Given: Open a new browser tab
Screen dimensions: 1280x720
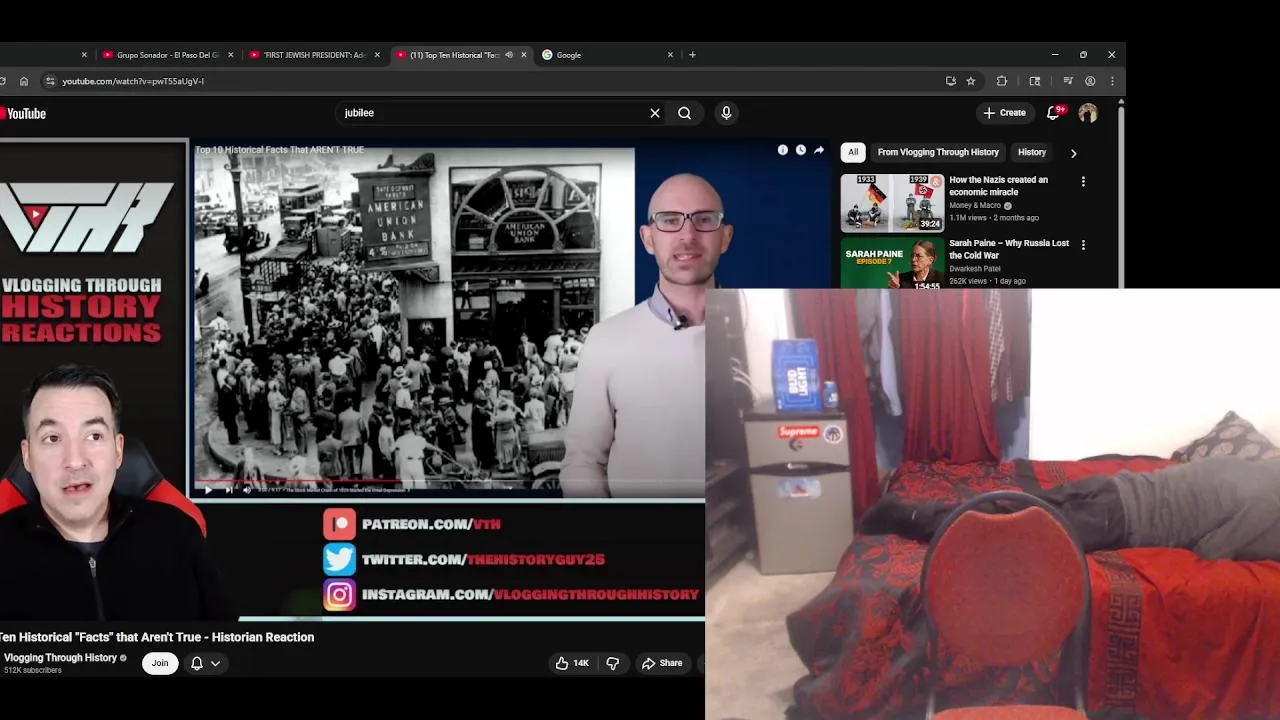Looking at the screenshot, I should click(x=692, y=55).
